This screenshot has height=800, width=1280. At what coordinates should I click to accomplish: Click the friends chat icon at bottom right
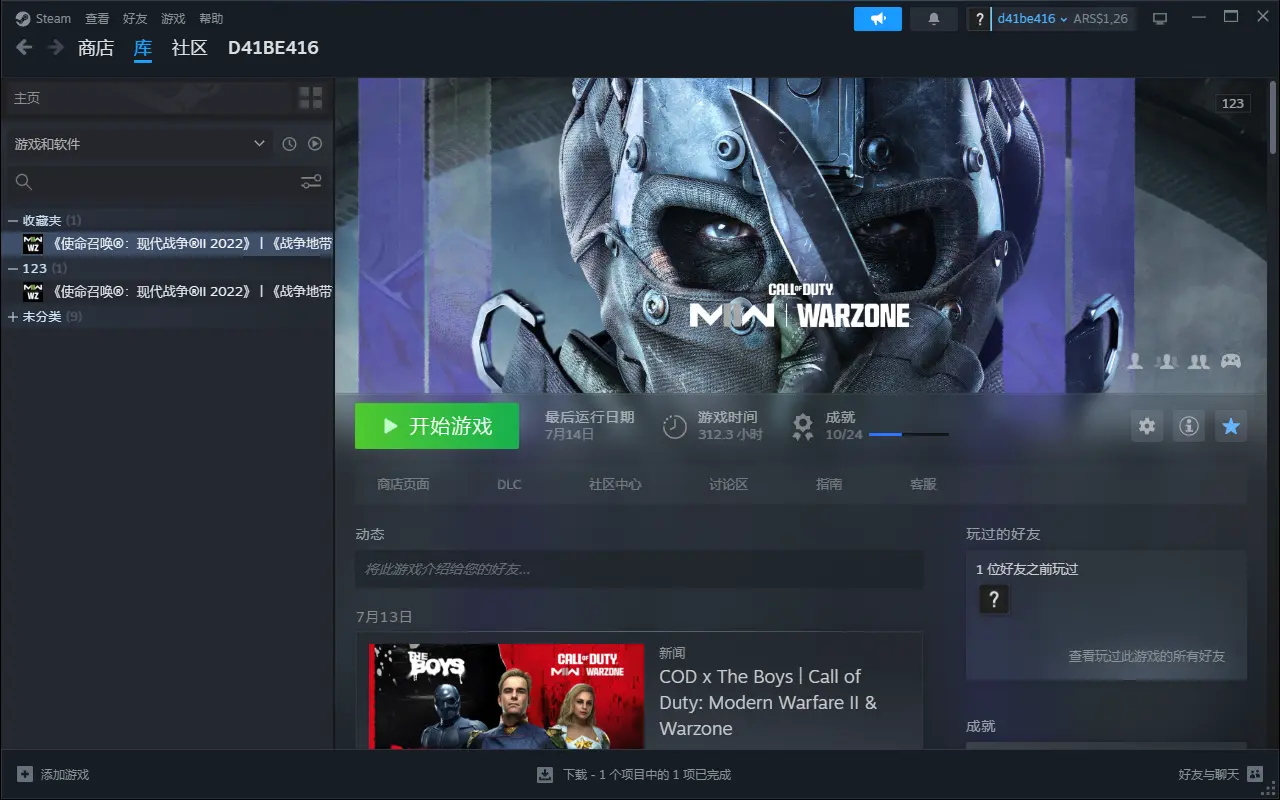pyautogui.click(x=1255, y=774)
